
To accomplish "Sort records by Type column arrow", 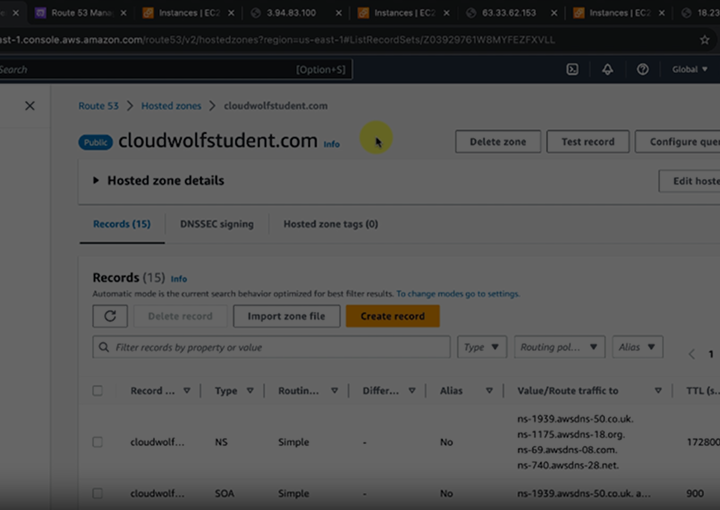I will pyautogui.click(x=250, y=391).
